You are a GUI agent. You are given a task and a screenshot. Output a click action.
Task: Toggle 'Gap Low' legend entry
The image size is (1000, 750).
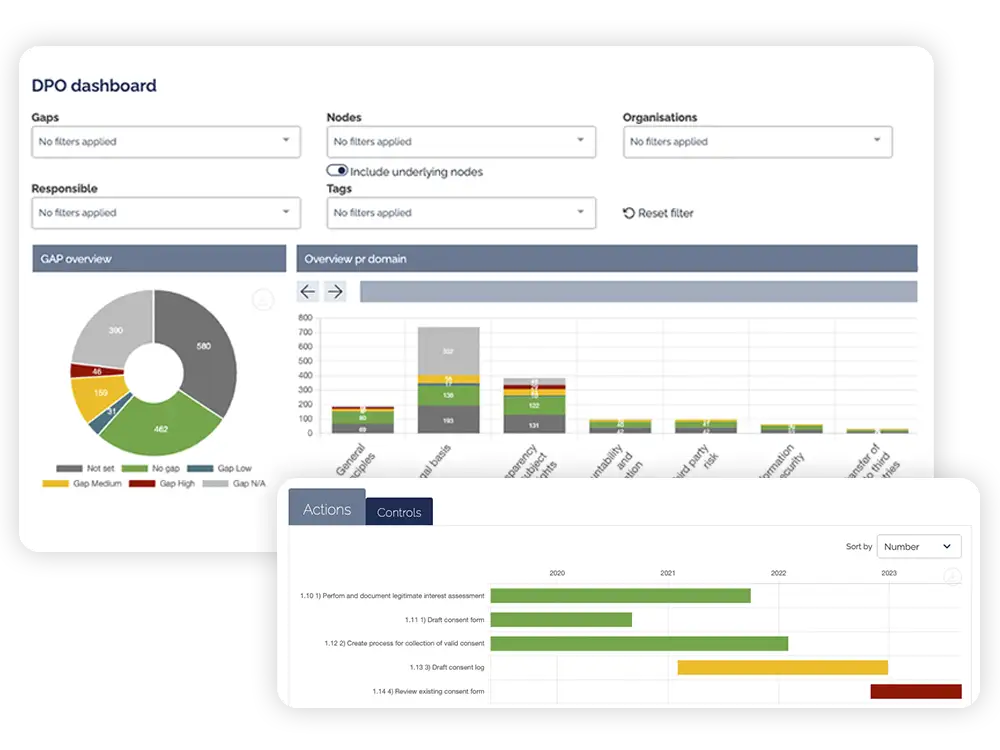point(219,468)
